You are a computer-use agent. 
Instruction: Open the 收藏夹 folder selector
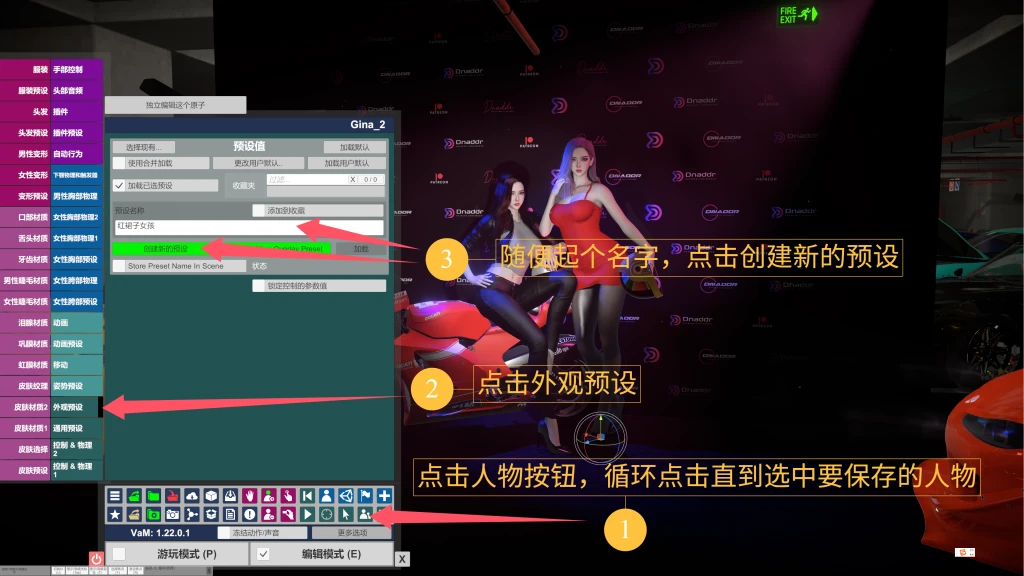coord(245,185)
